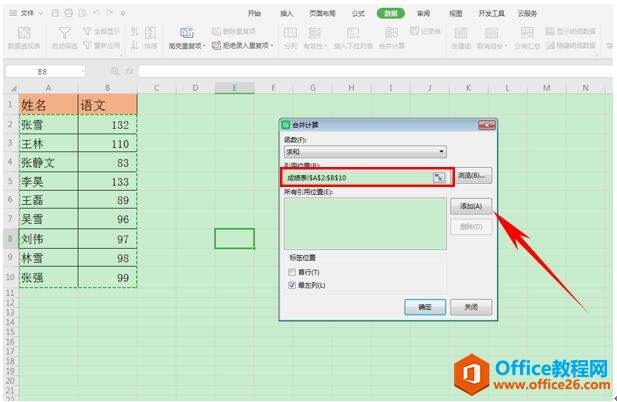Click the undo arrow icon

point(96,13)
